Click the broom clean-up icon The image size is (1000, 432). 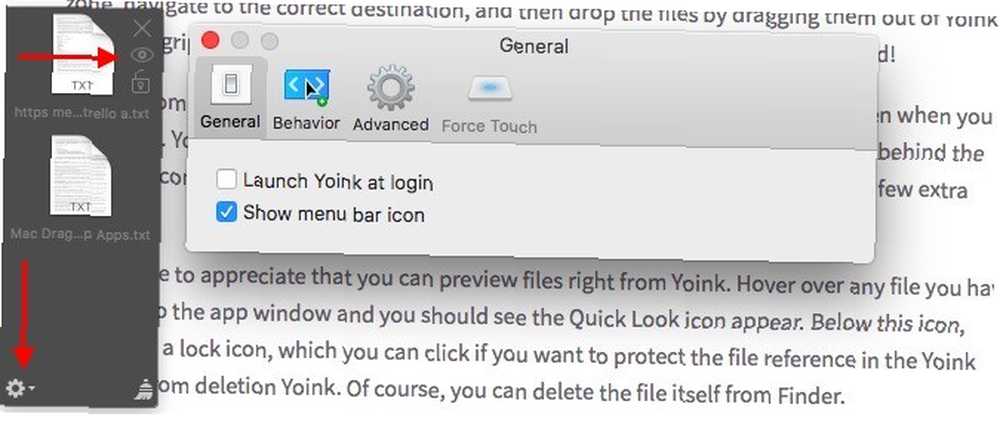[145, 388]
